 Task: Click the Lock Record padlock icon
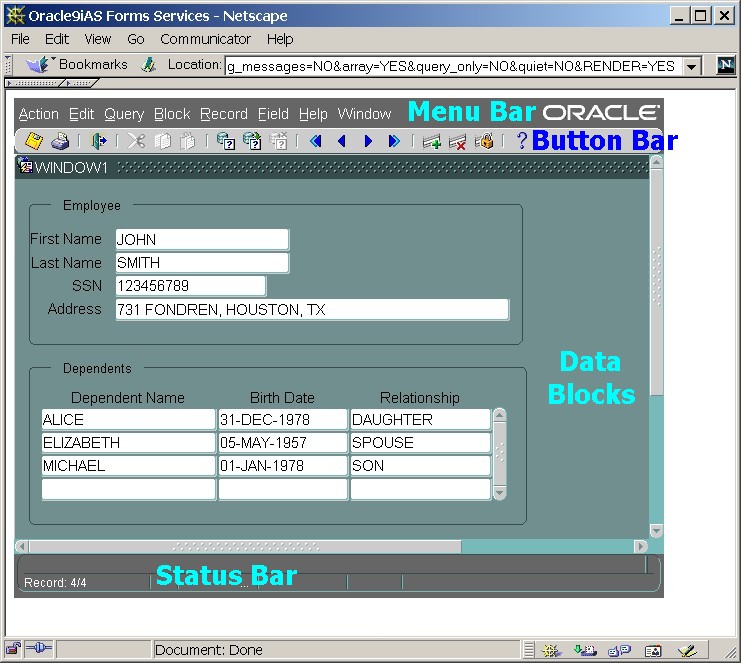(484, 141)
